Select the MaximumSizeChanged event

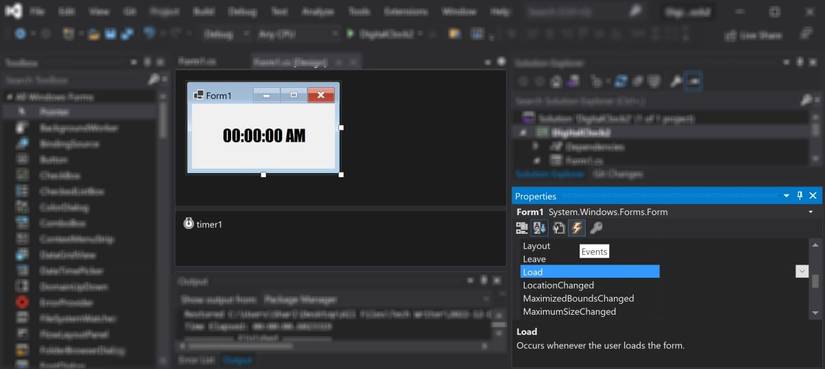569,312
